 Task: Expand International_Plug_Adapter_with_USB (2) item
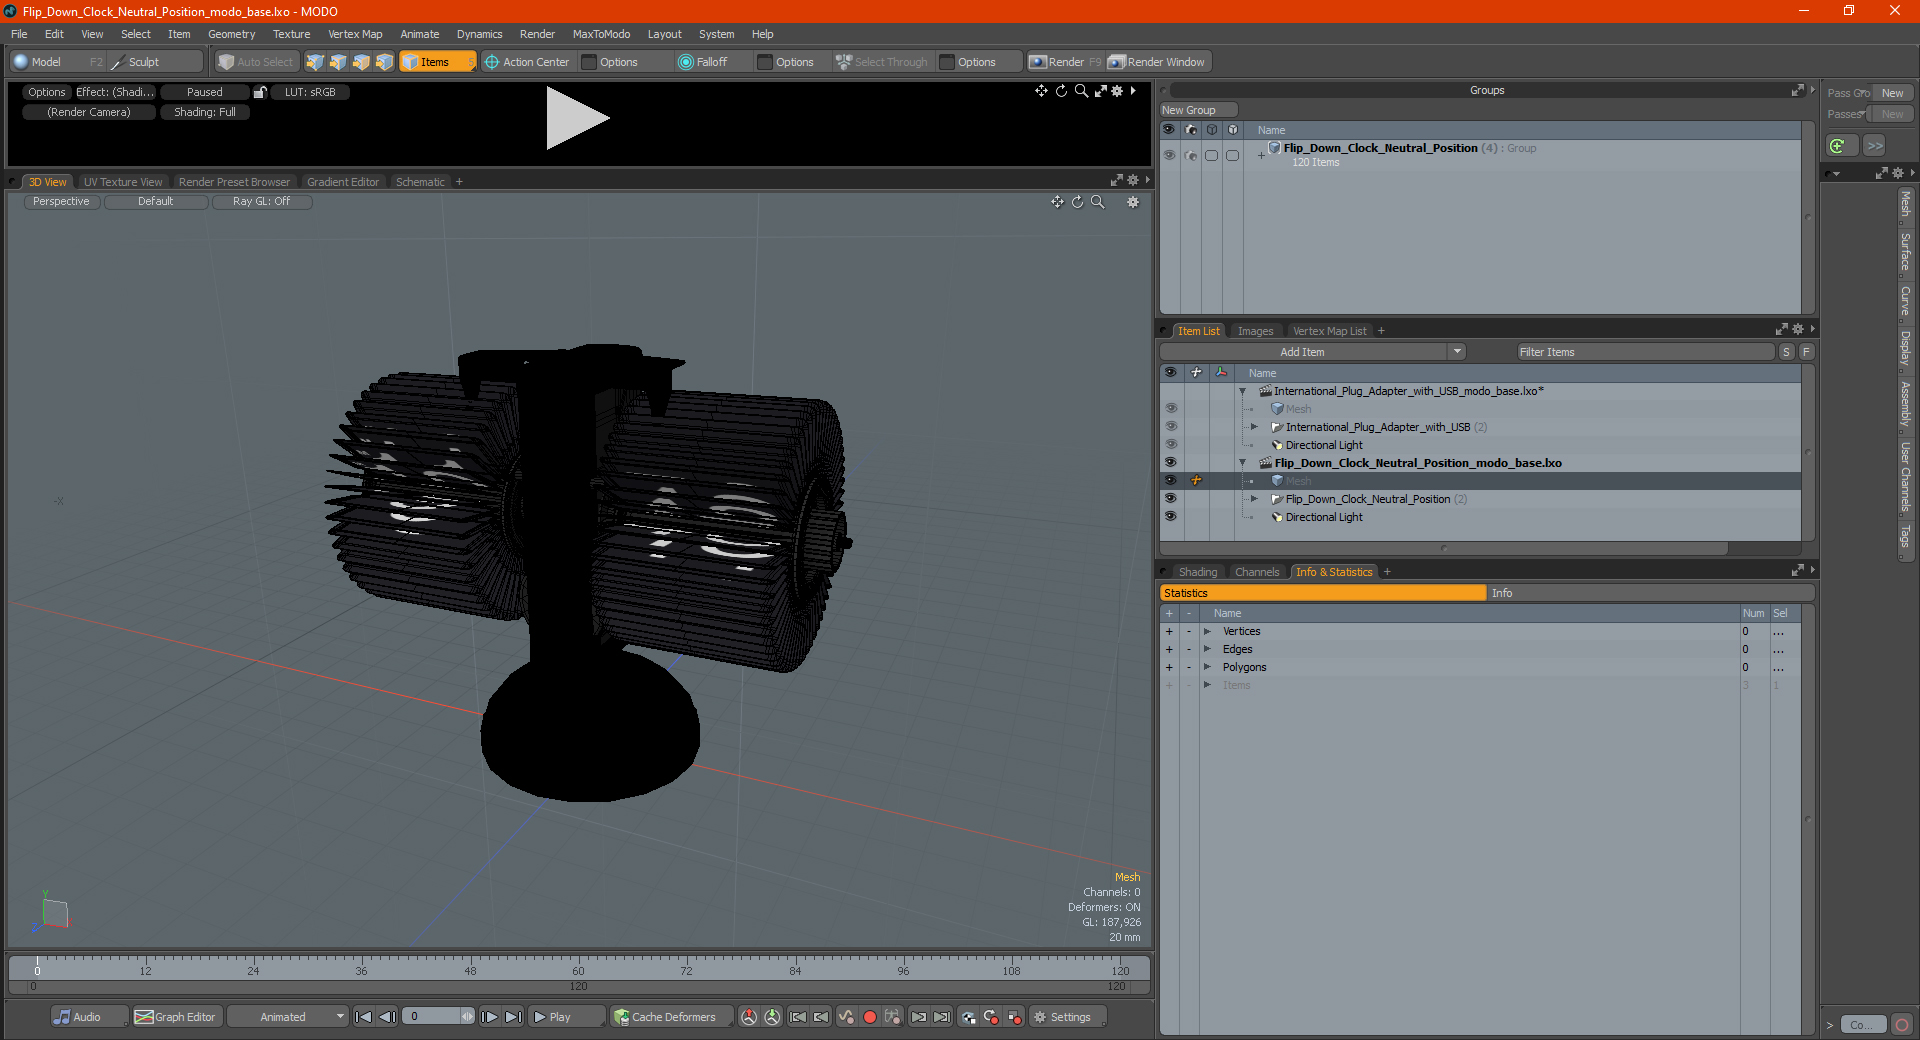[1254, 427]
